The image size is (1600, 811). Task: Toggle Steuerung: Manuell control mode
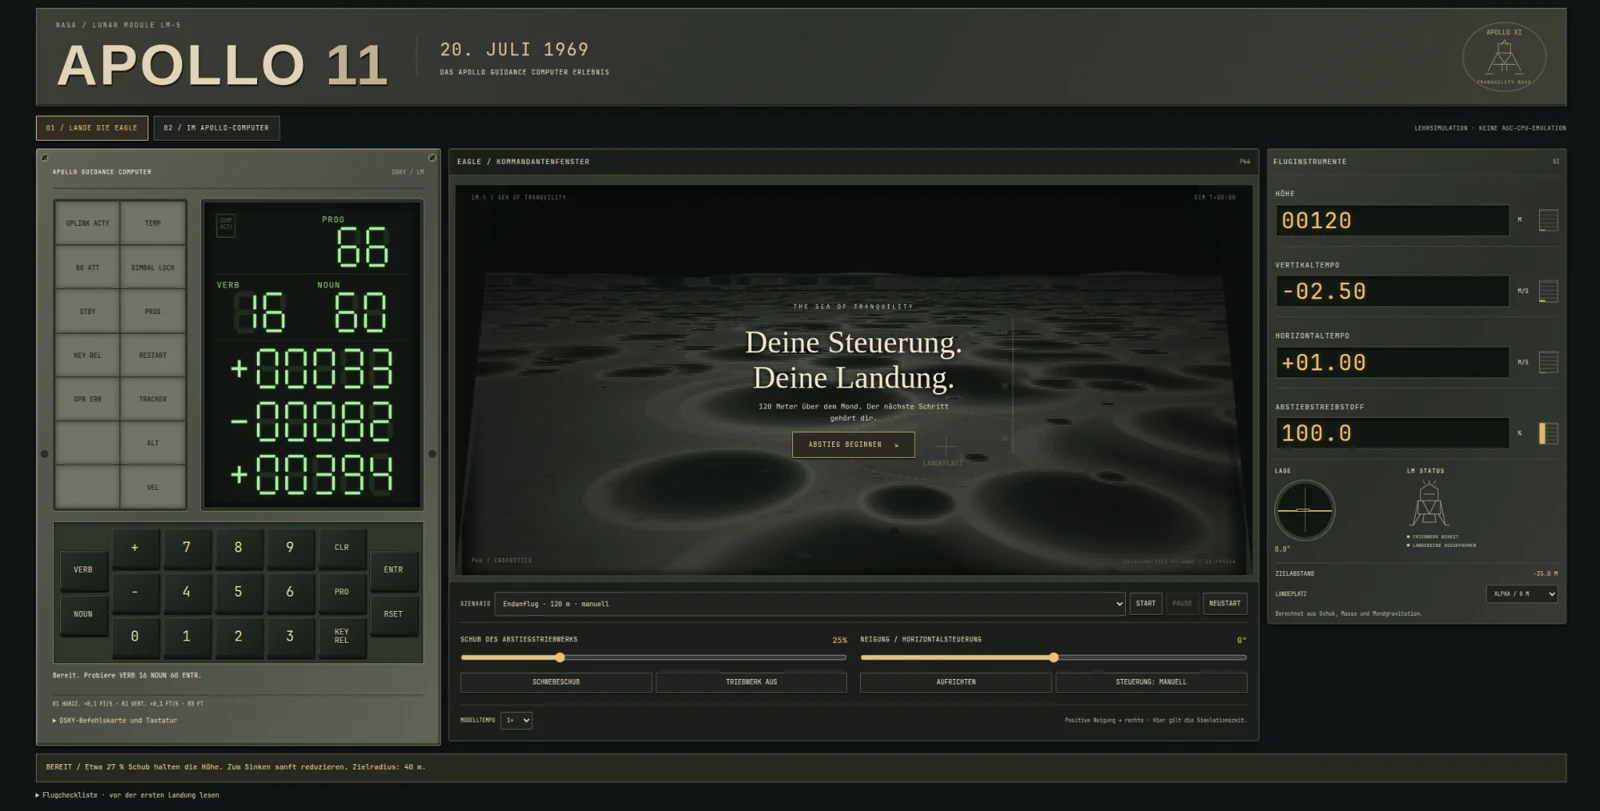(1151, 682)
